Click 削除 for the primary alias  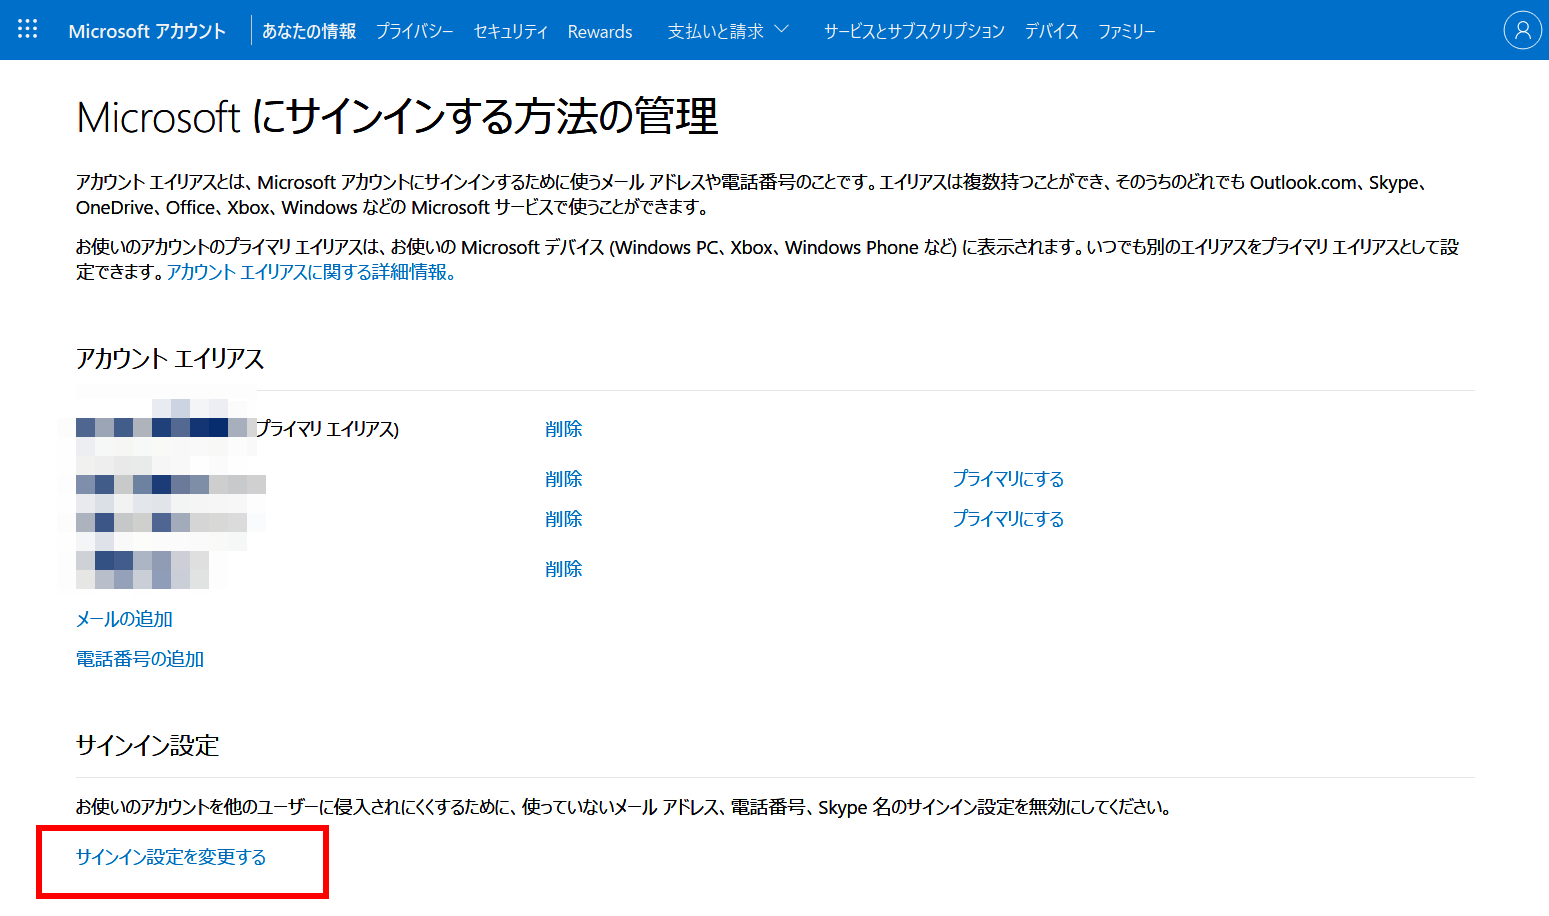pos(563,429)
